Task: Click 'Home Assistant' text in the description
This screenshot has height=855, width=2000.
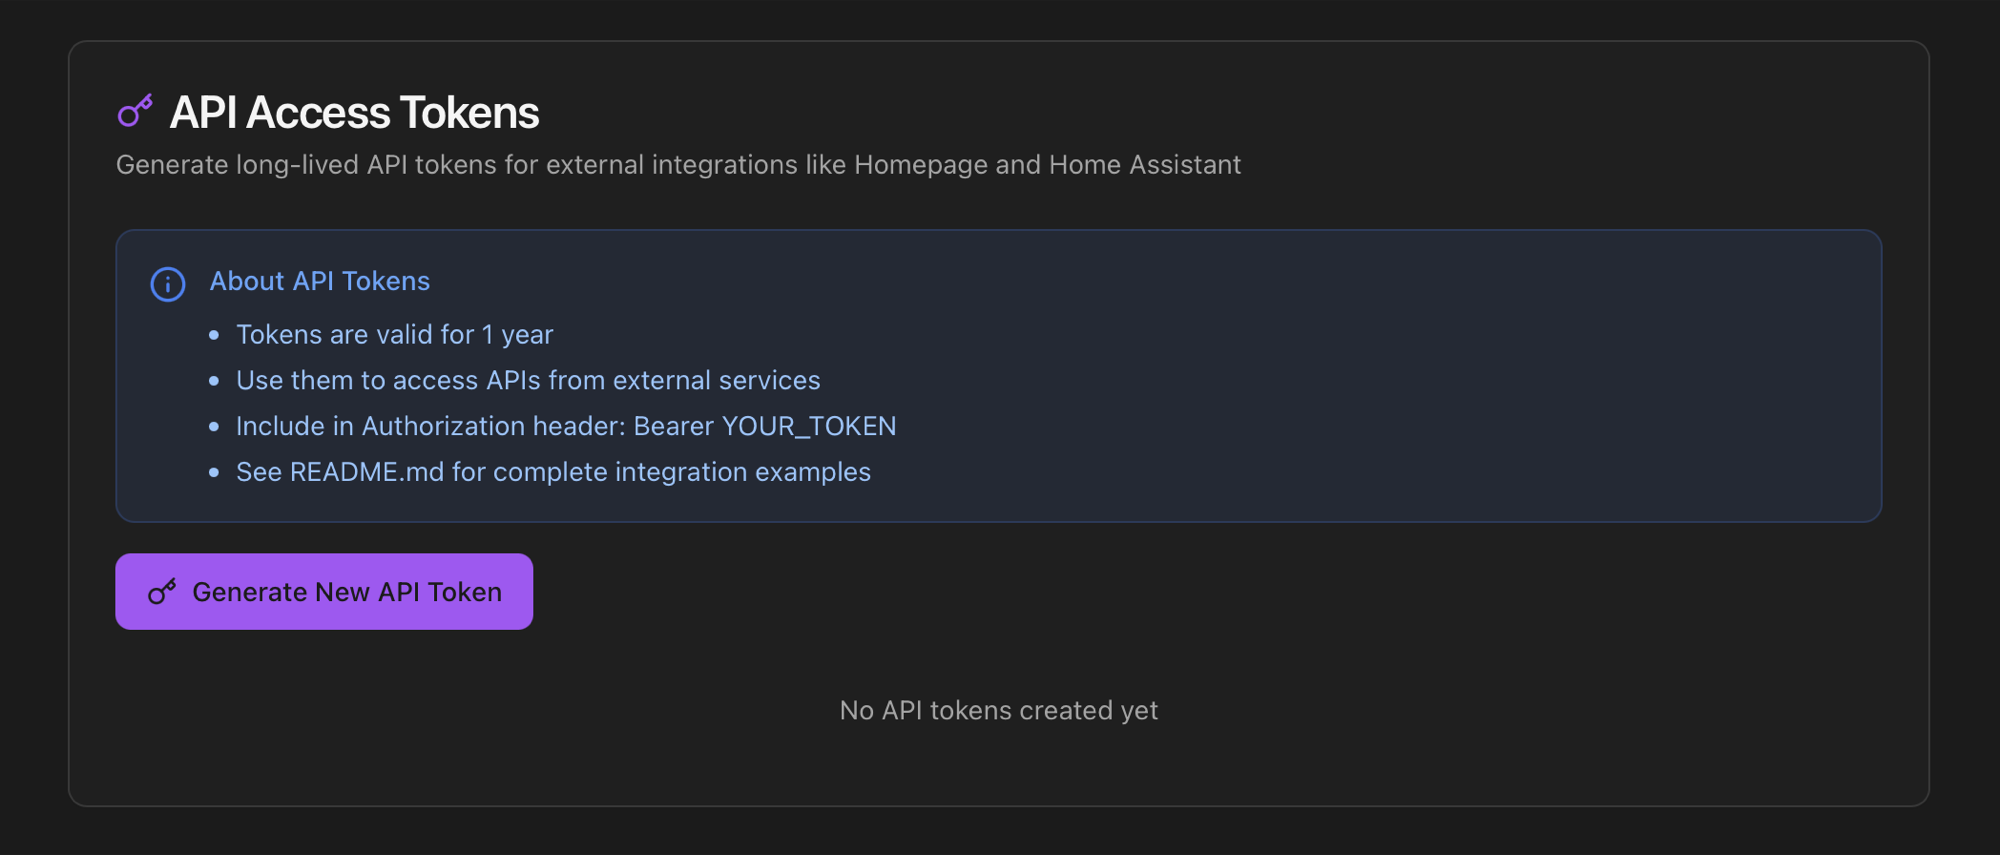Action: [1145, 164]
